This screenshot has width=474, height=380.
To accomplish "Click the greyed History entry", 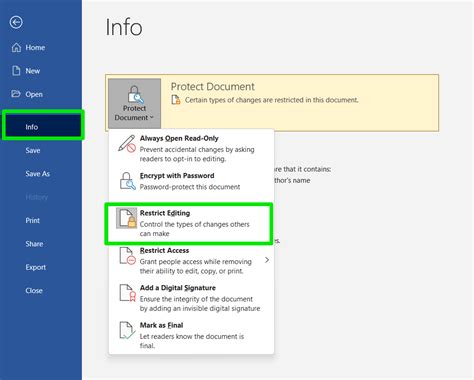I will tap(37, 197).
